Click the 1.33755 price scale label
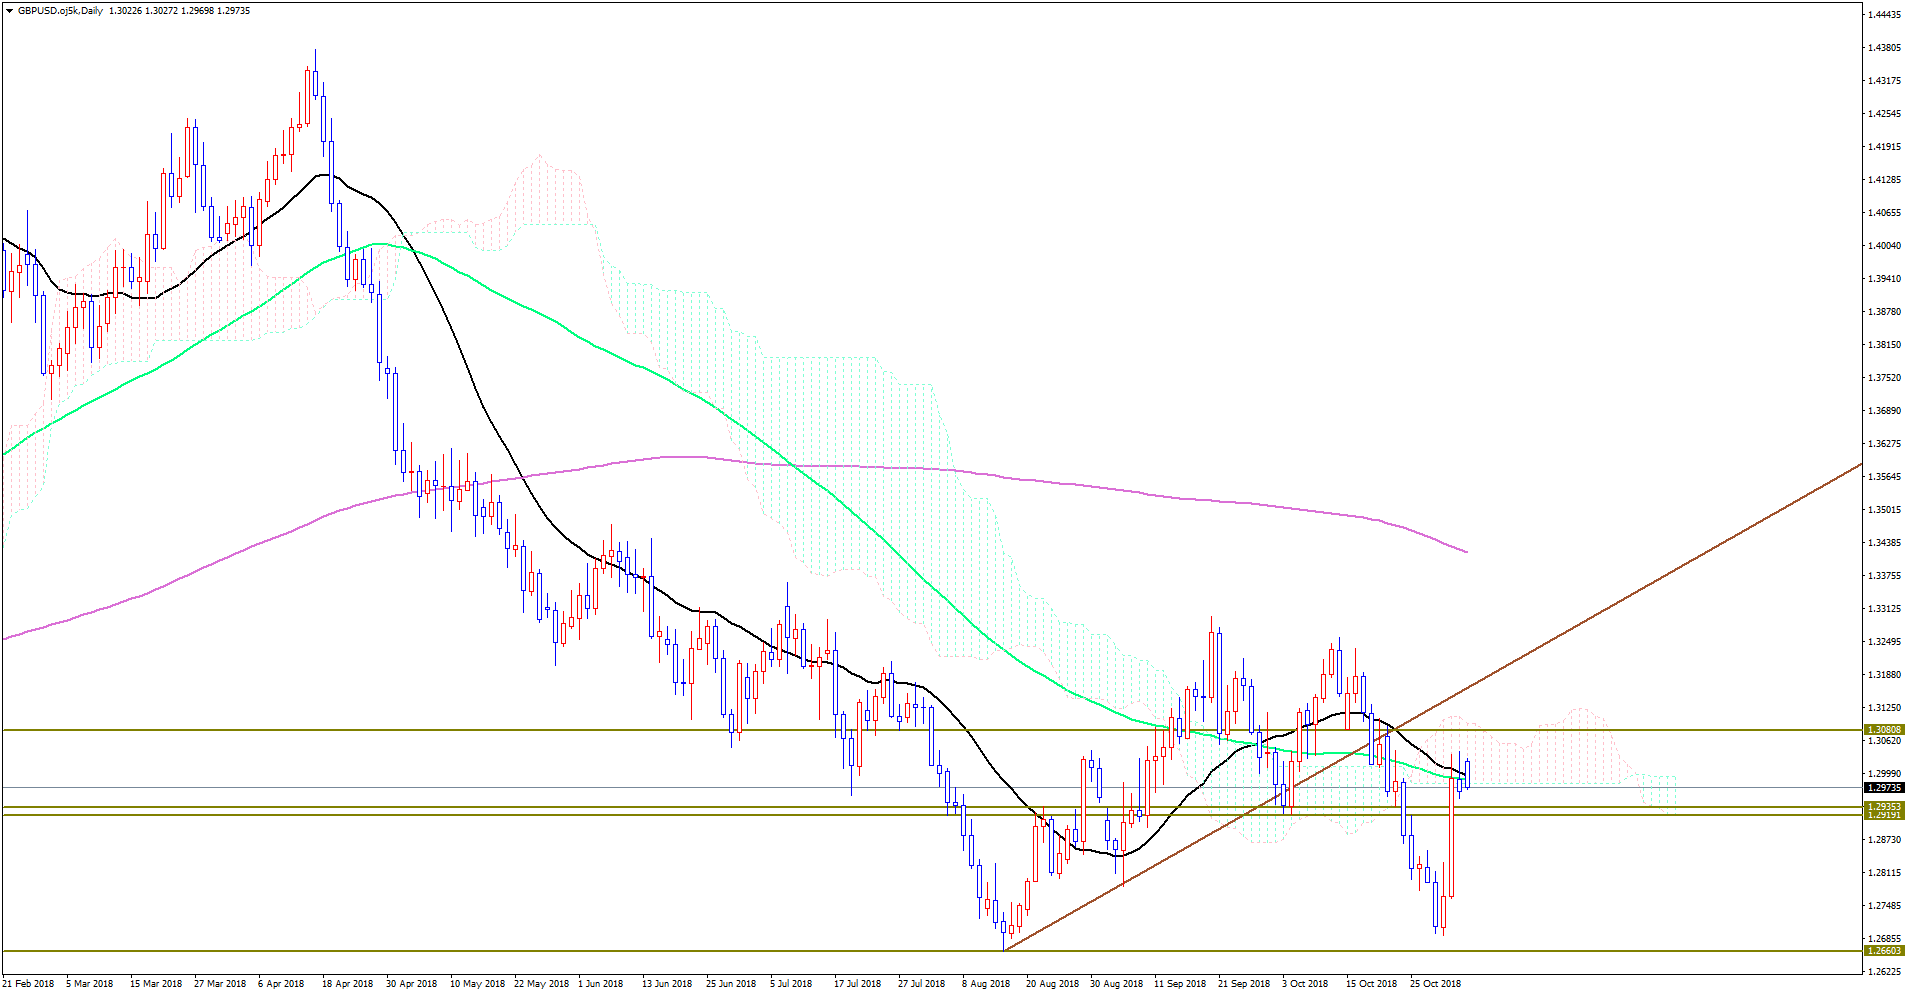Screen dimensions: 1905x995 click(x=1885, y=575)
